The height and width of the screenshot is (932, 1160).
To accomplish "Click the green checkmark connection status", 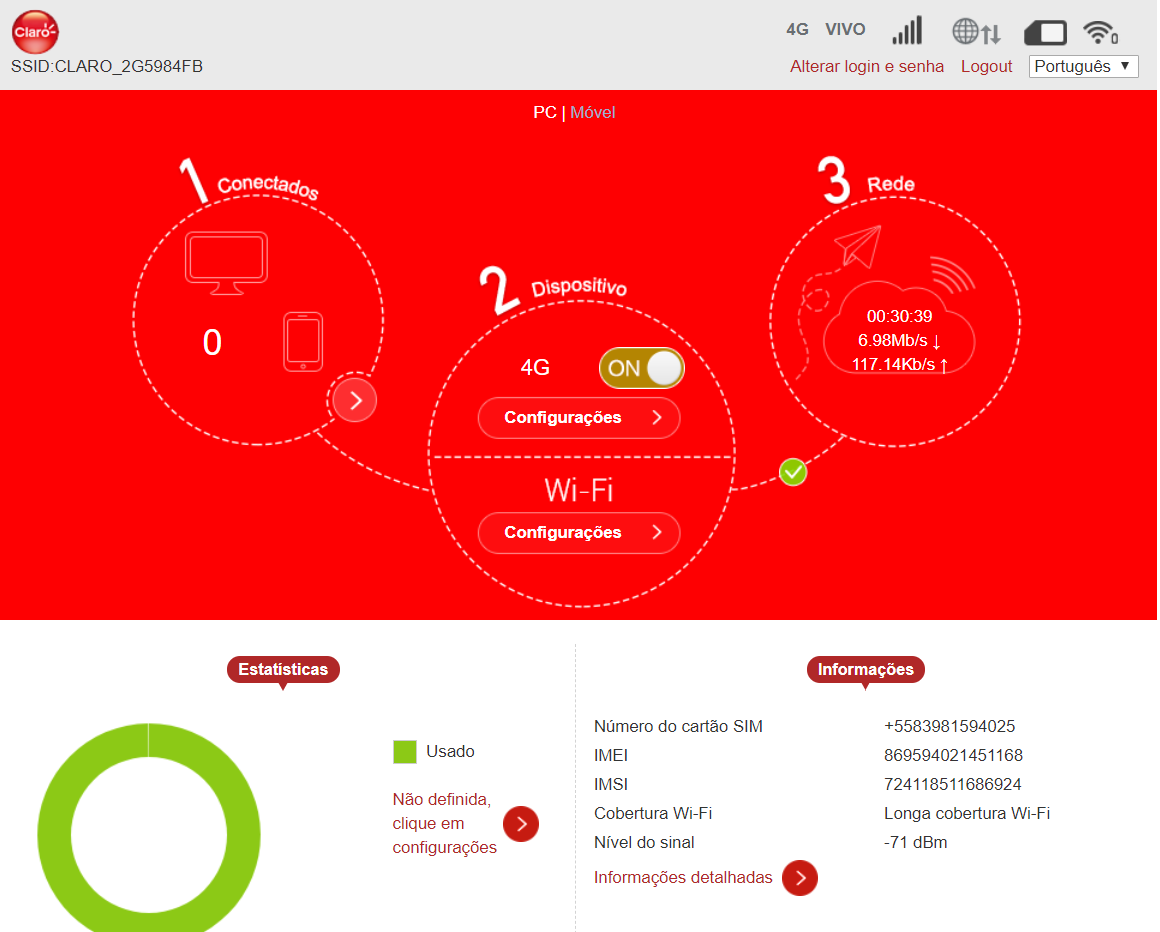I will pos(793,472).
